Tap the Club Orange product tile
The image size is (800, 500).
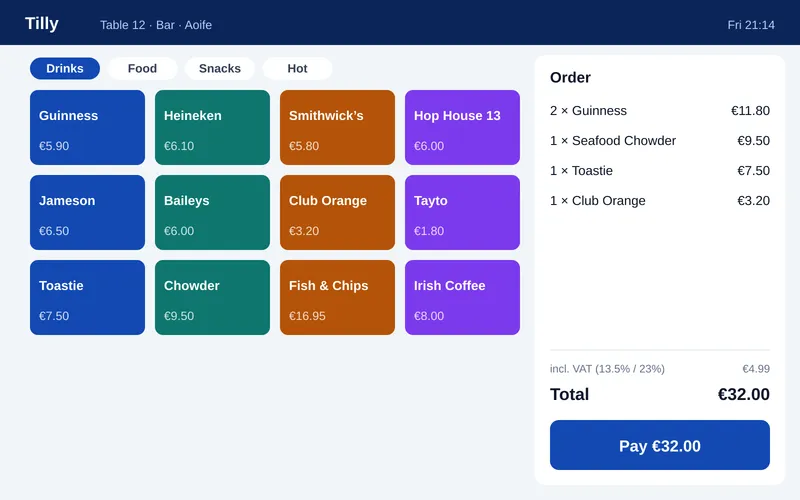coord(337,212)
